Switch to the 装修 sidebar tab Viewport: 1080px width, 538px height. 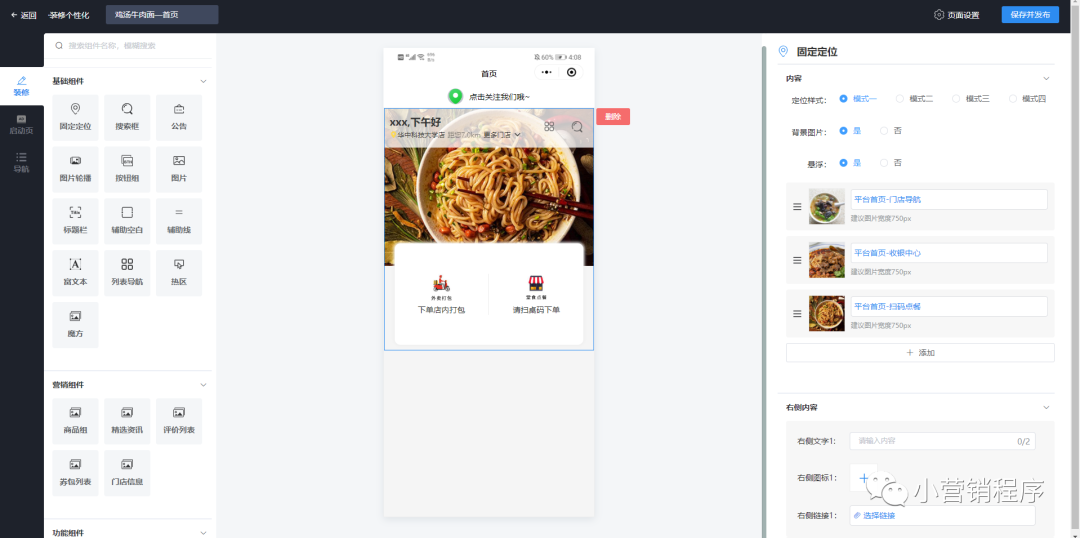[21, 86]
